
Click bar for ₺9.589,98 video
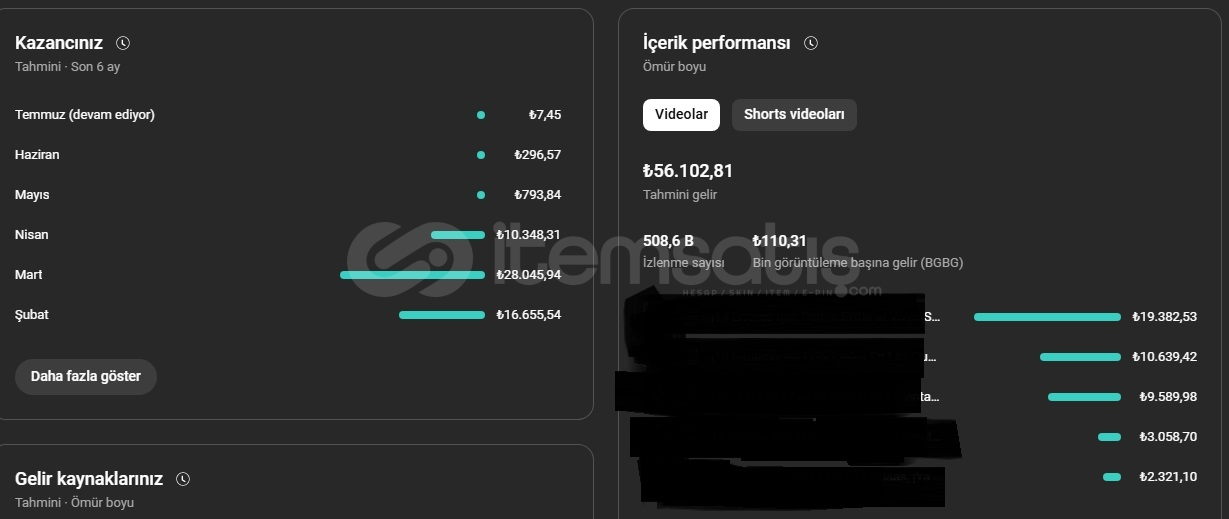tap(1084, 397)
